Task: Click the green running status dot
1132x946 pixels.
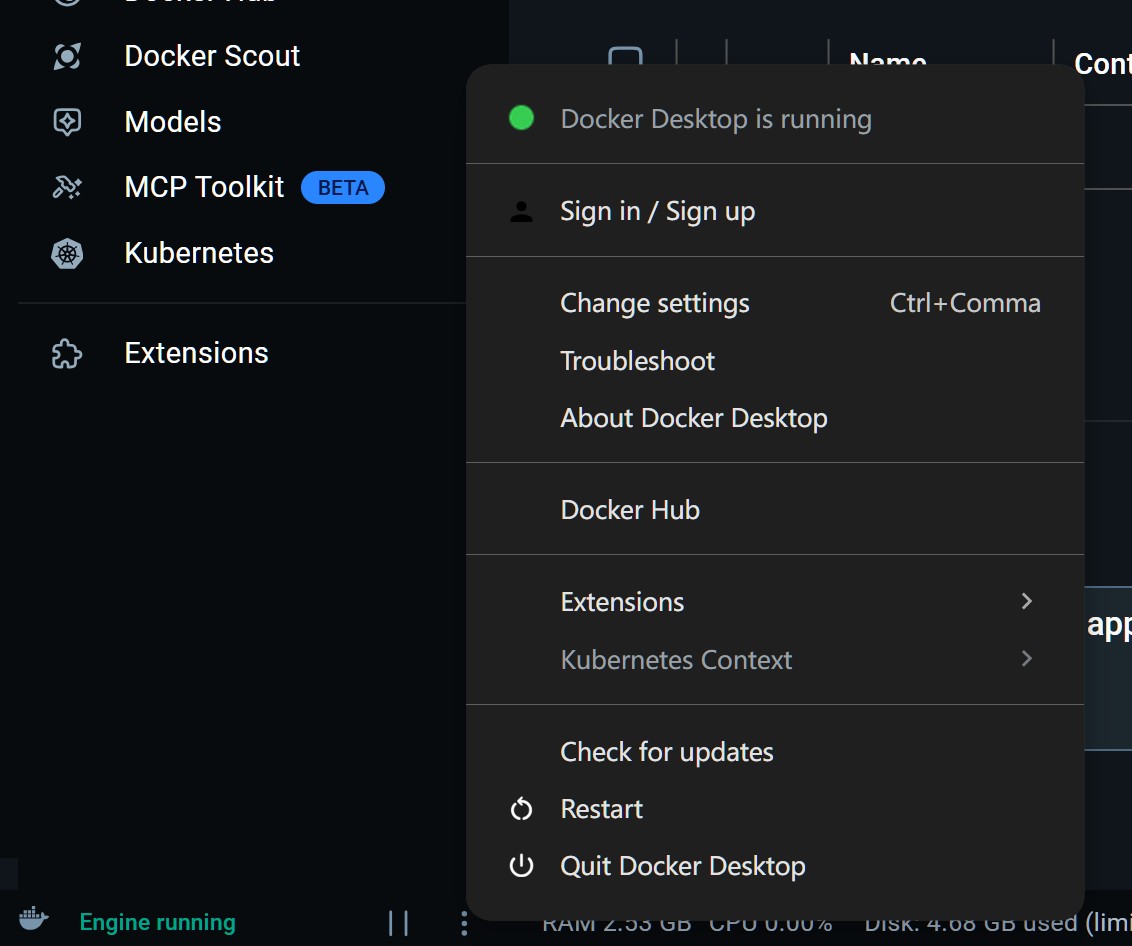Action: click(521, 118)
